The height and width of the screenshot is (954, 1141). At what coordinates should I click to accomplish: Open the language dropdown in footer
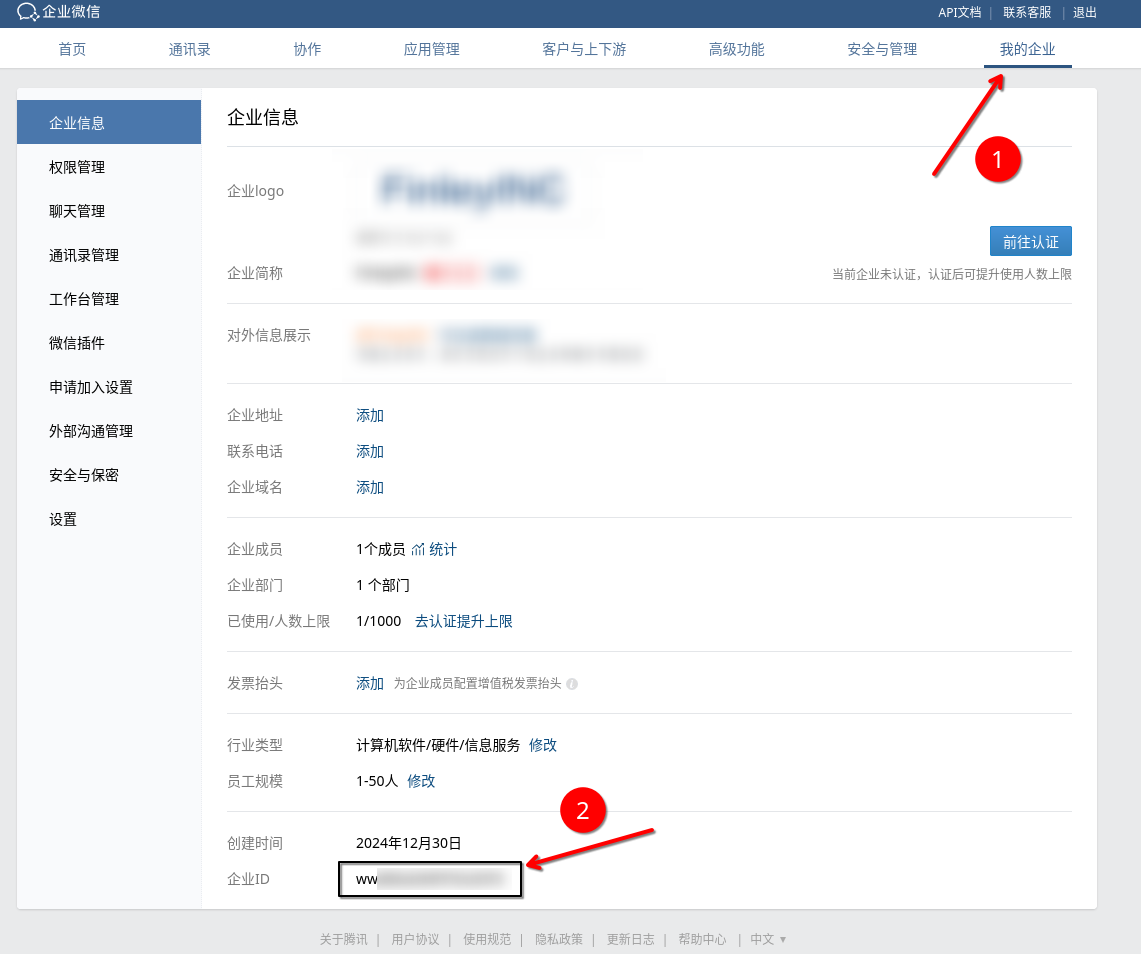point(768,939)
